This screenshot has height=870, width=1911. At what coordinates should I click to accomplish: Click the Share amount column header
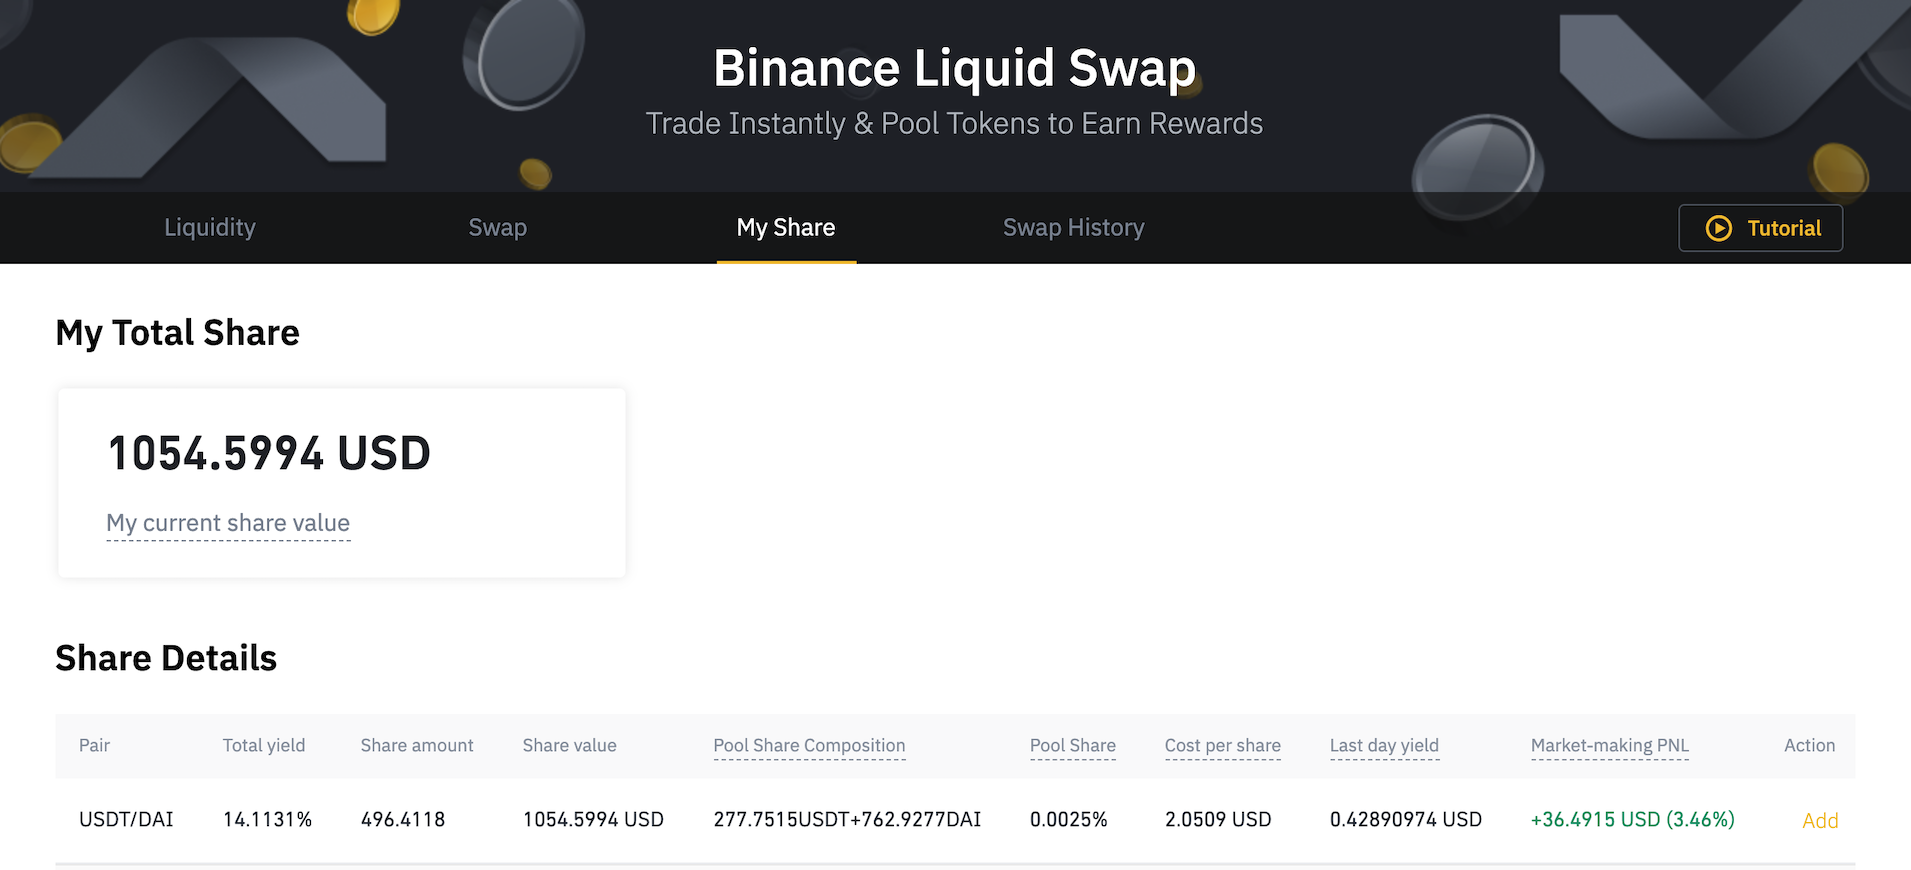click(416, 746)
